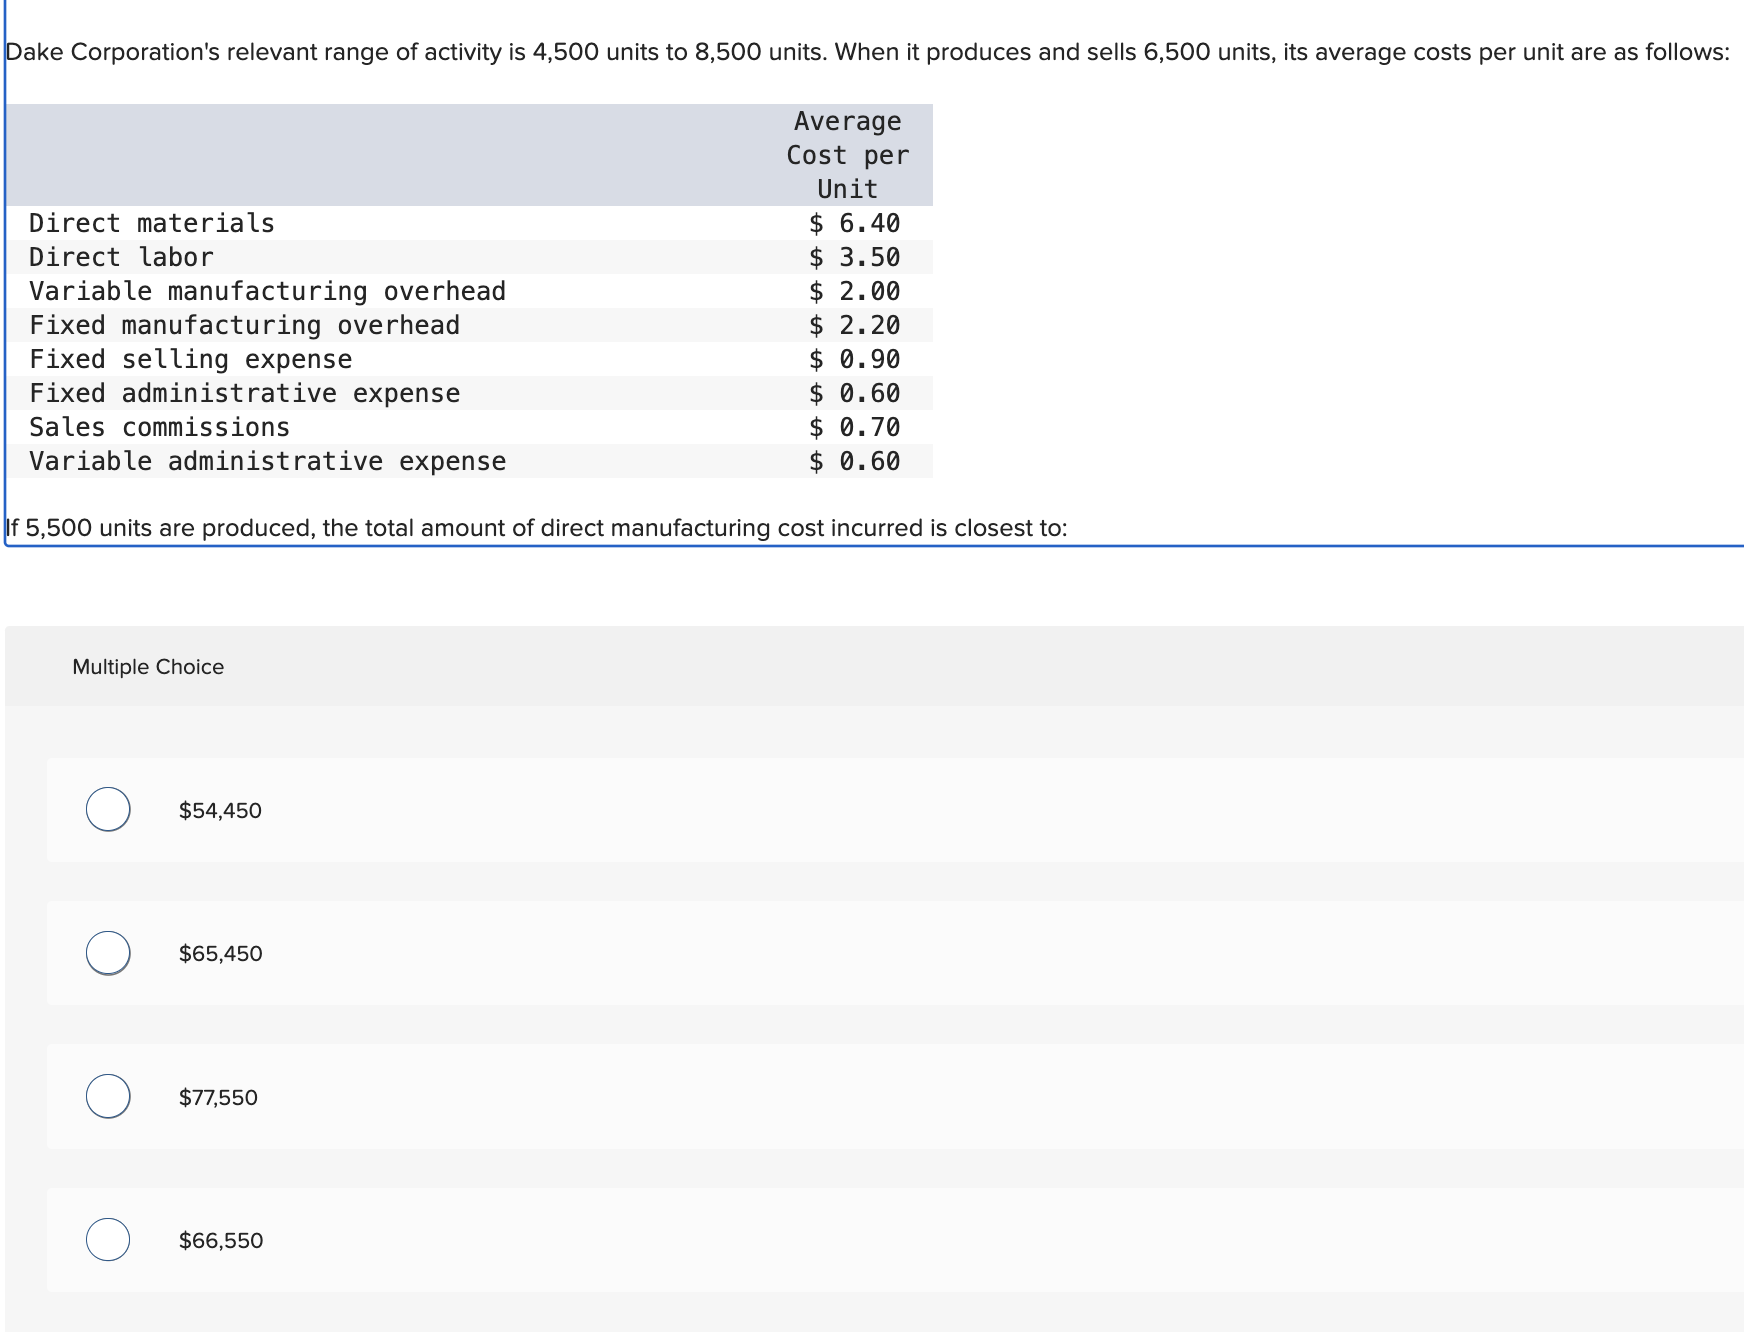Image resolution: width=1744 pixels, height=1332 pixels.
Task: Click the $66,550 answer text
Action: (x=221, y=1240)
